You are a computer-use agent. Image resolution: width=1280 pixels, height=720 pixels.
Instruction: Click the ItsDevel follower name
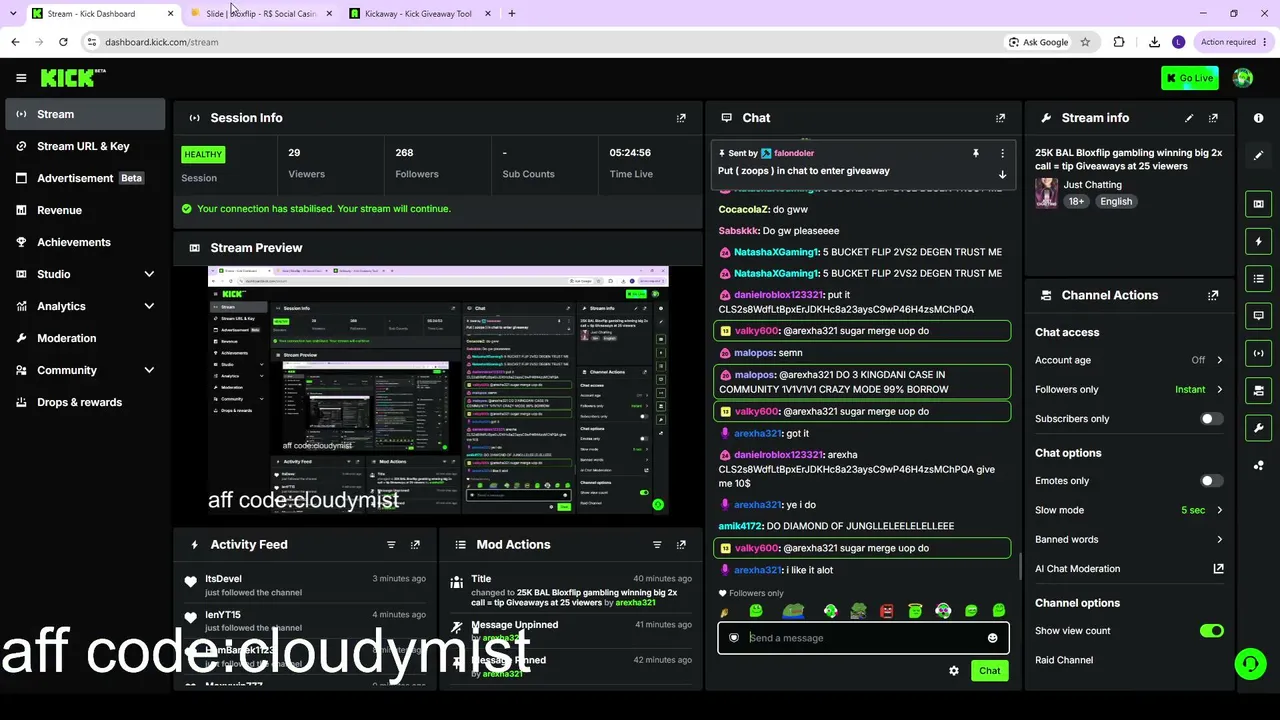pos(223,579)
